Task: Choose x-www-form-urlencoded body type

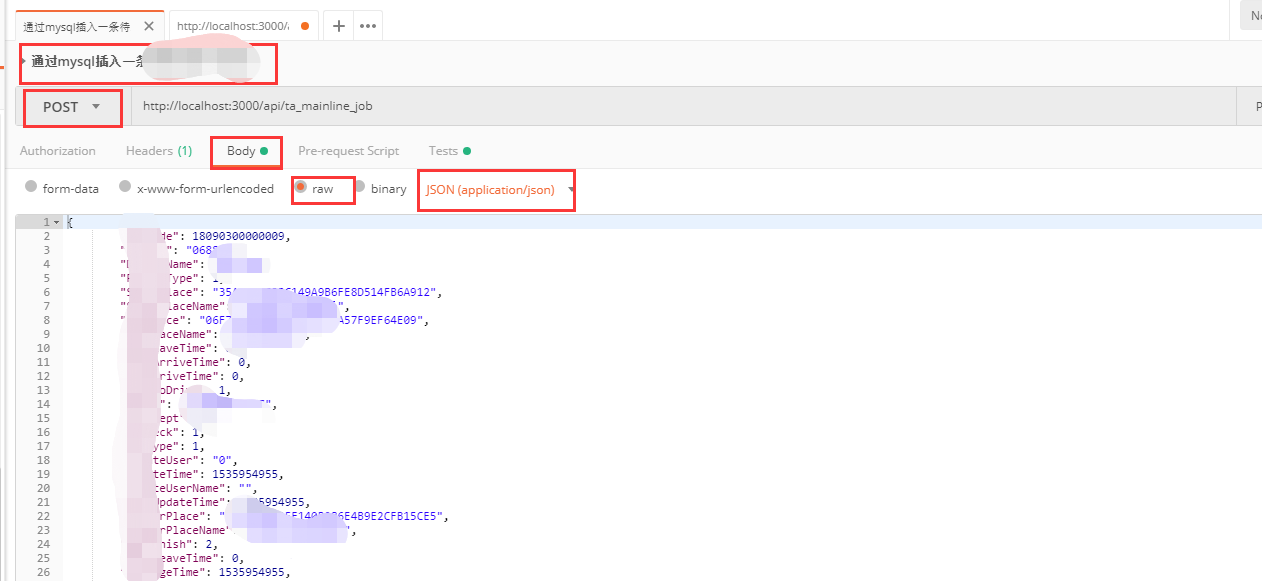Action: [x=125, y=187]
